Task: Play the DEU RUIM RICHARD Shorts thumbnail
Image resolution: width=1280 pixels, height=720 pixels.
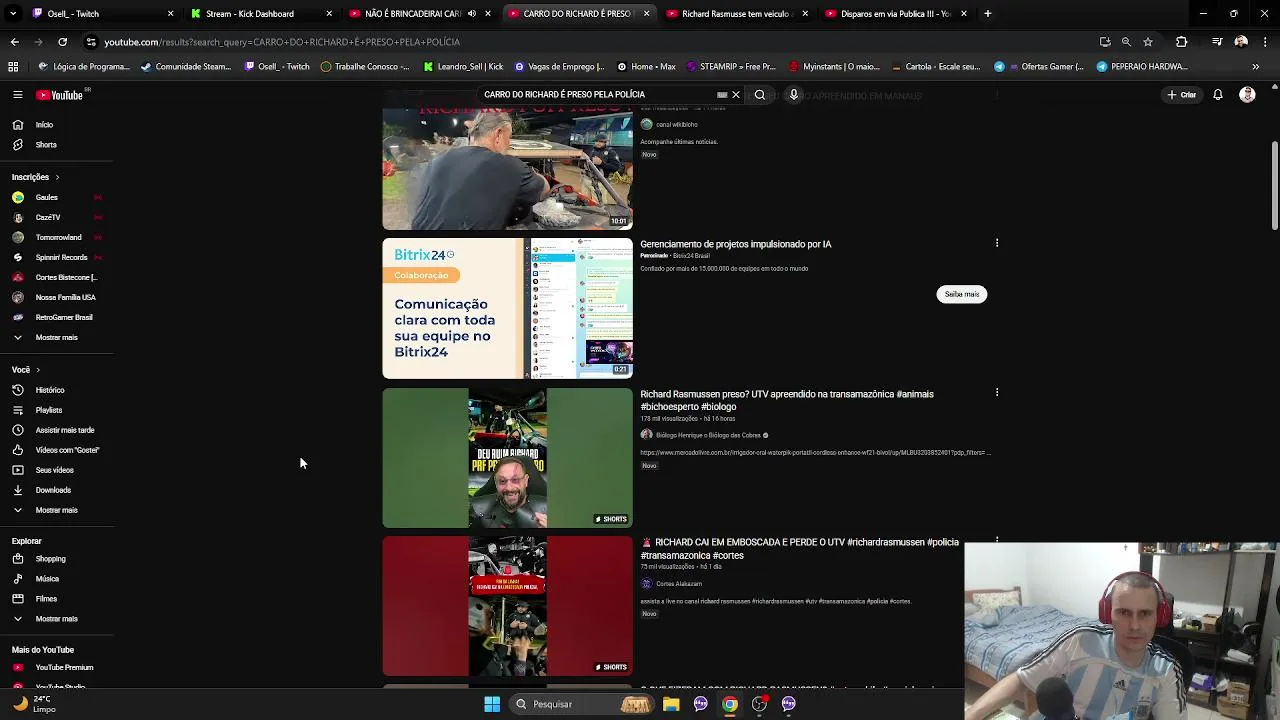Action: coord(507,458)
